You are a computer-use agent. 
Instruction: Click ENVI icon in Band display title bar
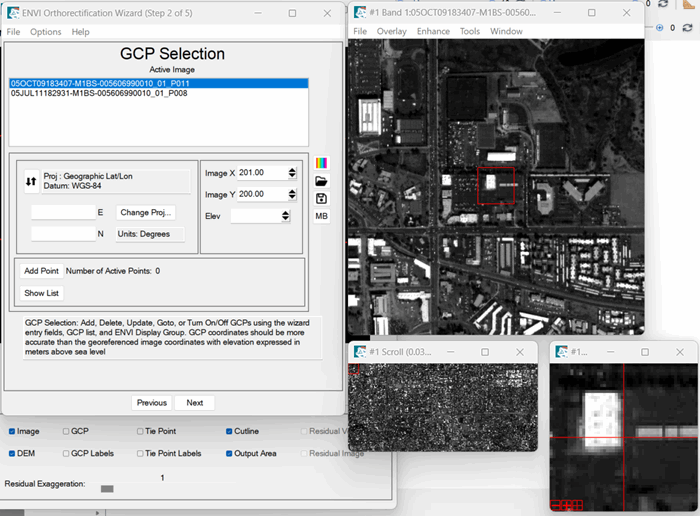(x=360, y=13)
